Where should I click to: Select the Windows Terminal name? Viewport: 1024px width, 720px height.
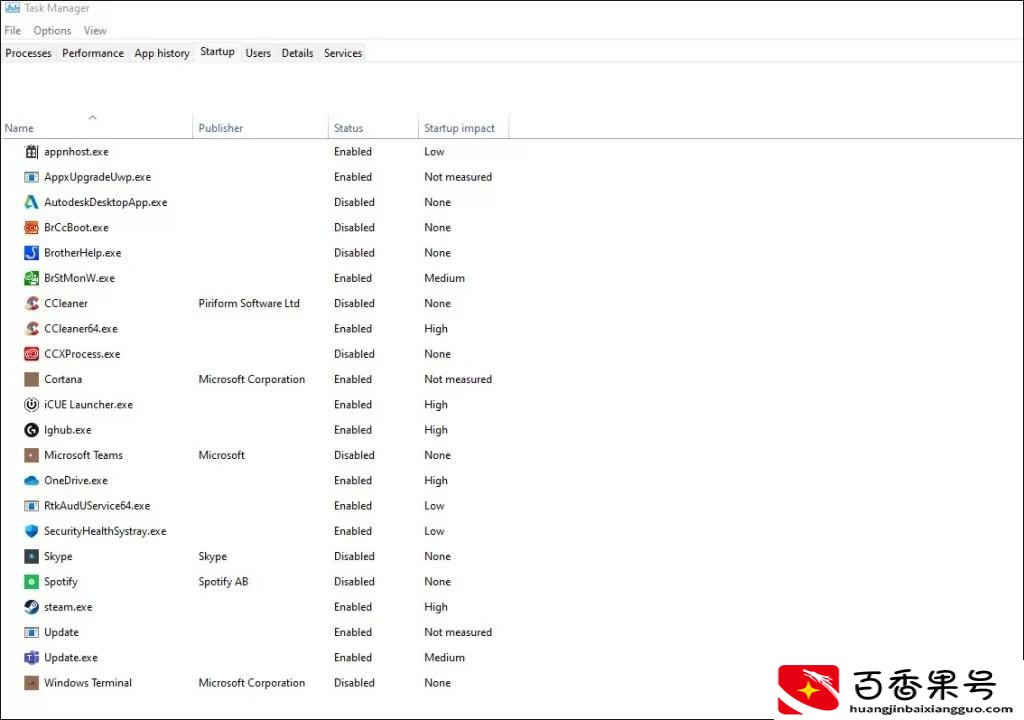[x=88, y=683]
